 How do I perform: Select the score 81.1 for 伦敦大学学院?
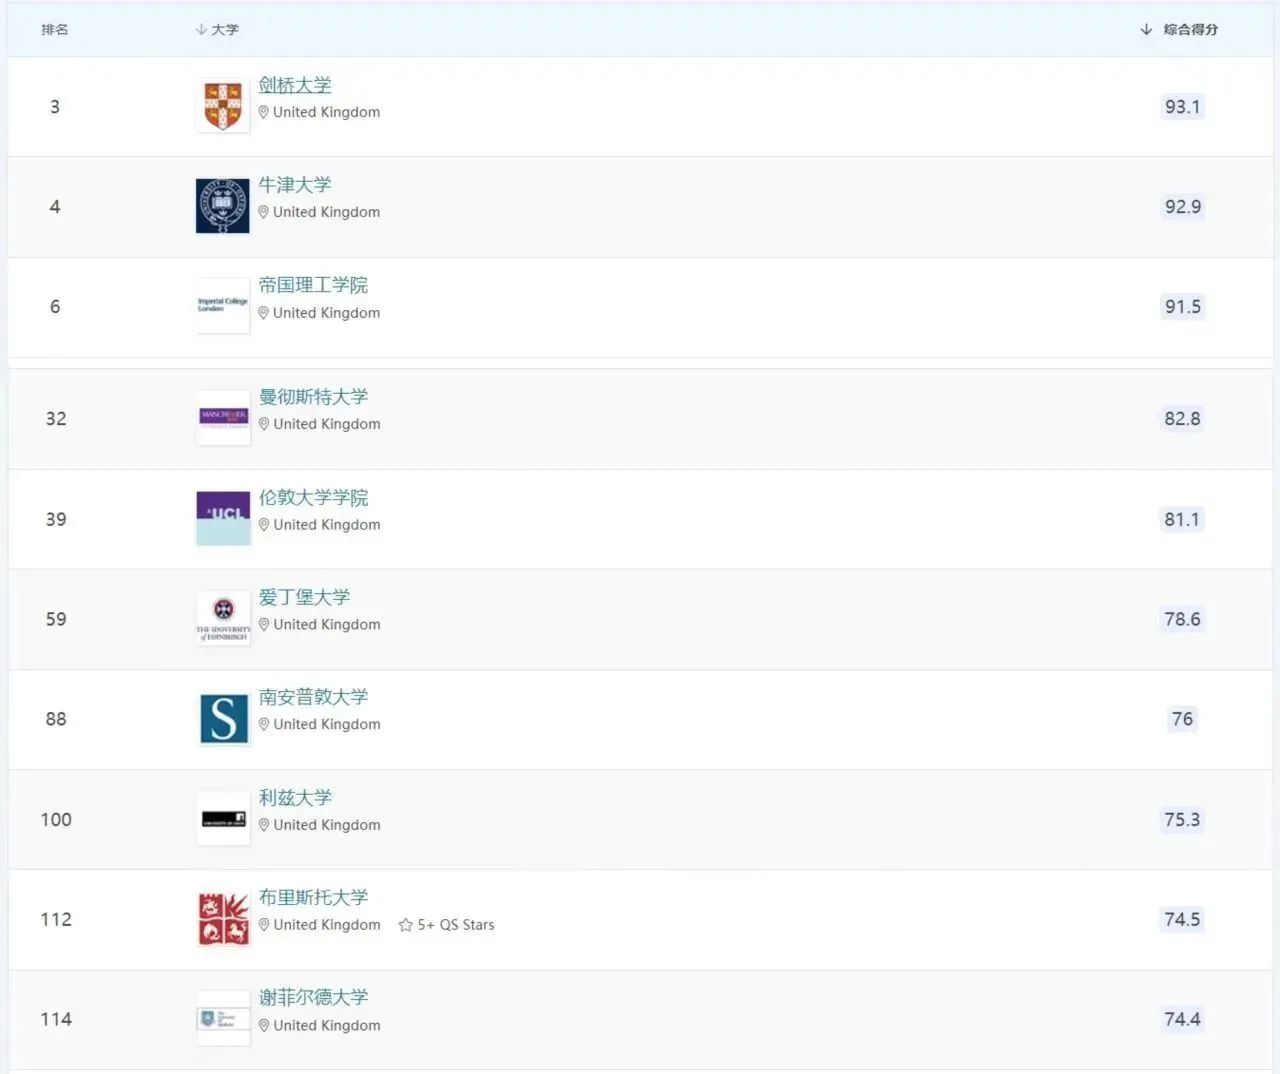1182,520
